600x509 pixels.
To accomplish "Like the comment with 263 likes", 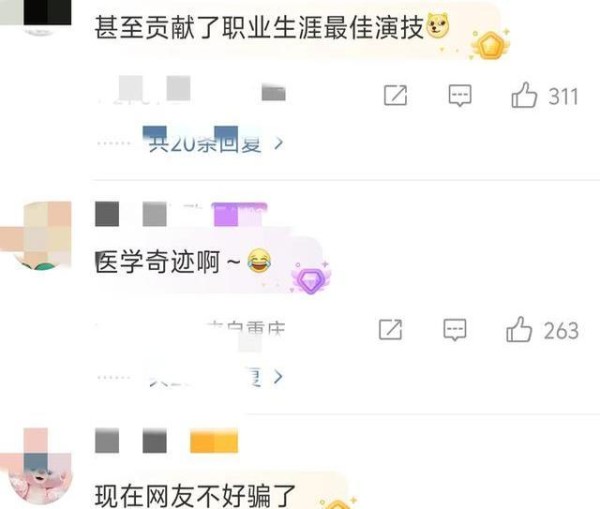I will pyautogui.click(x=519, y=329).
